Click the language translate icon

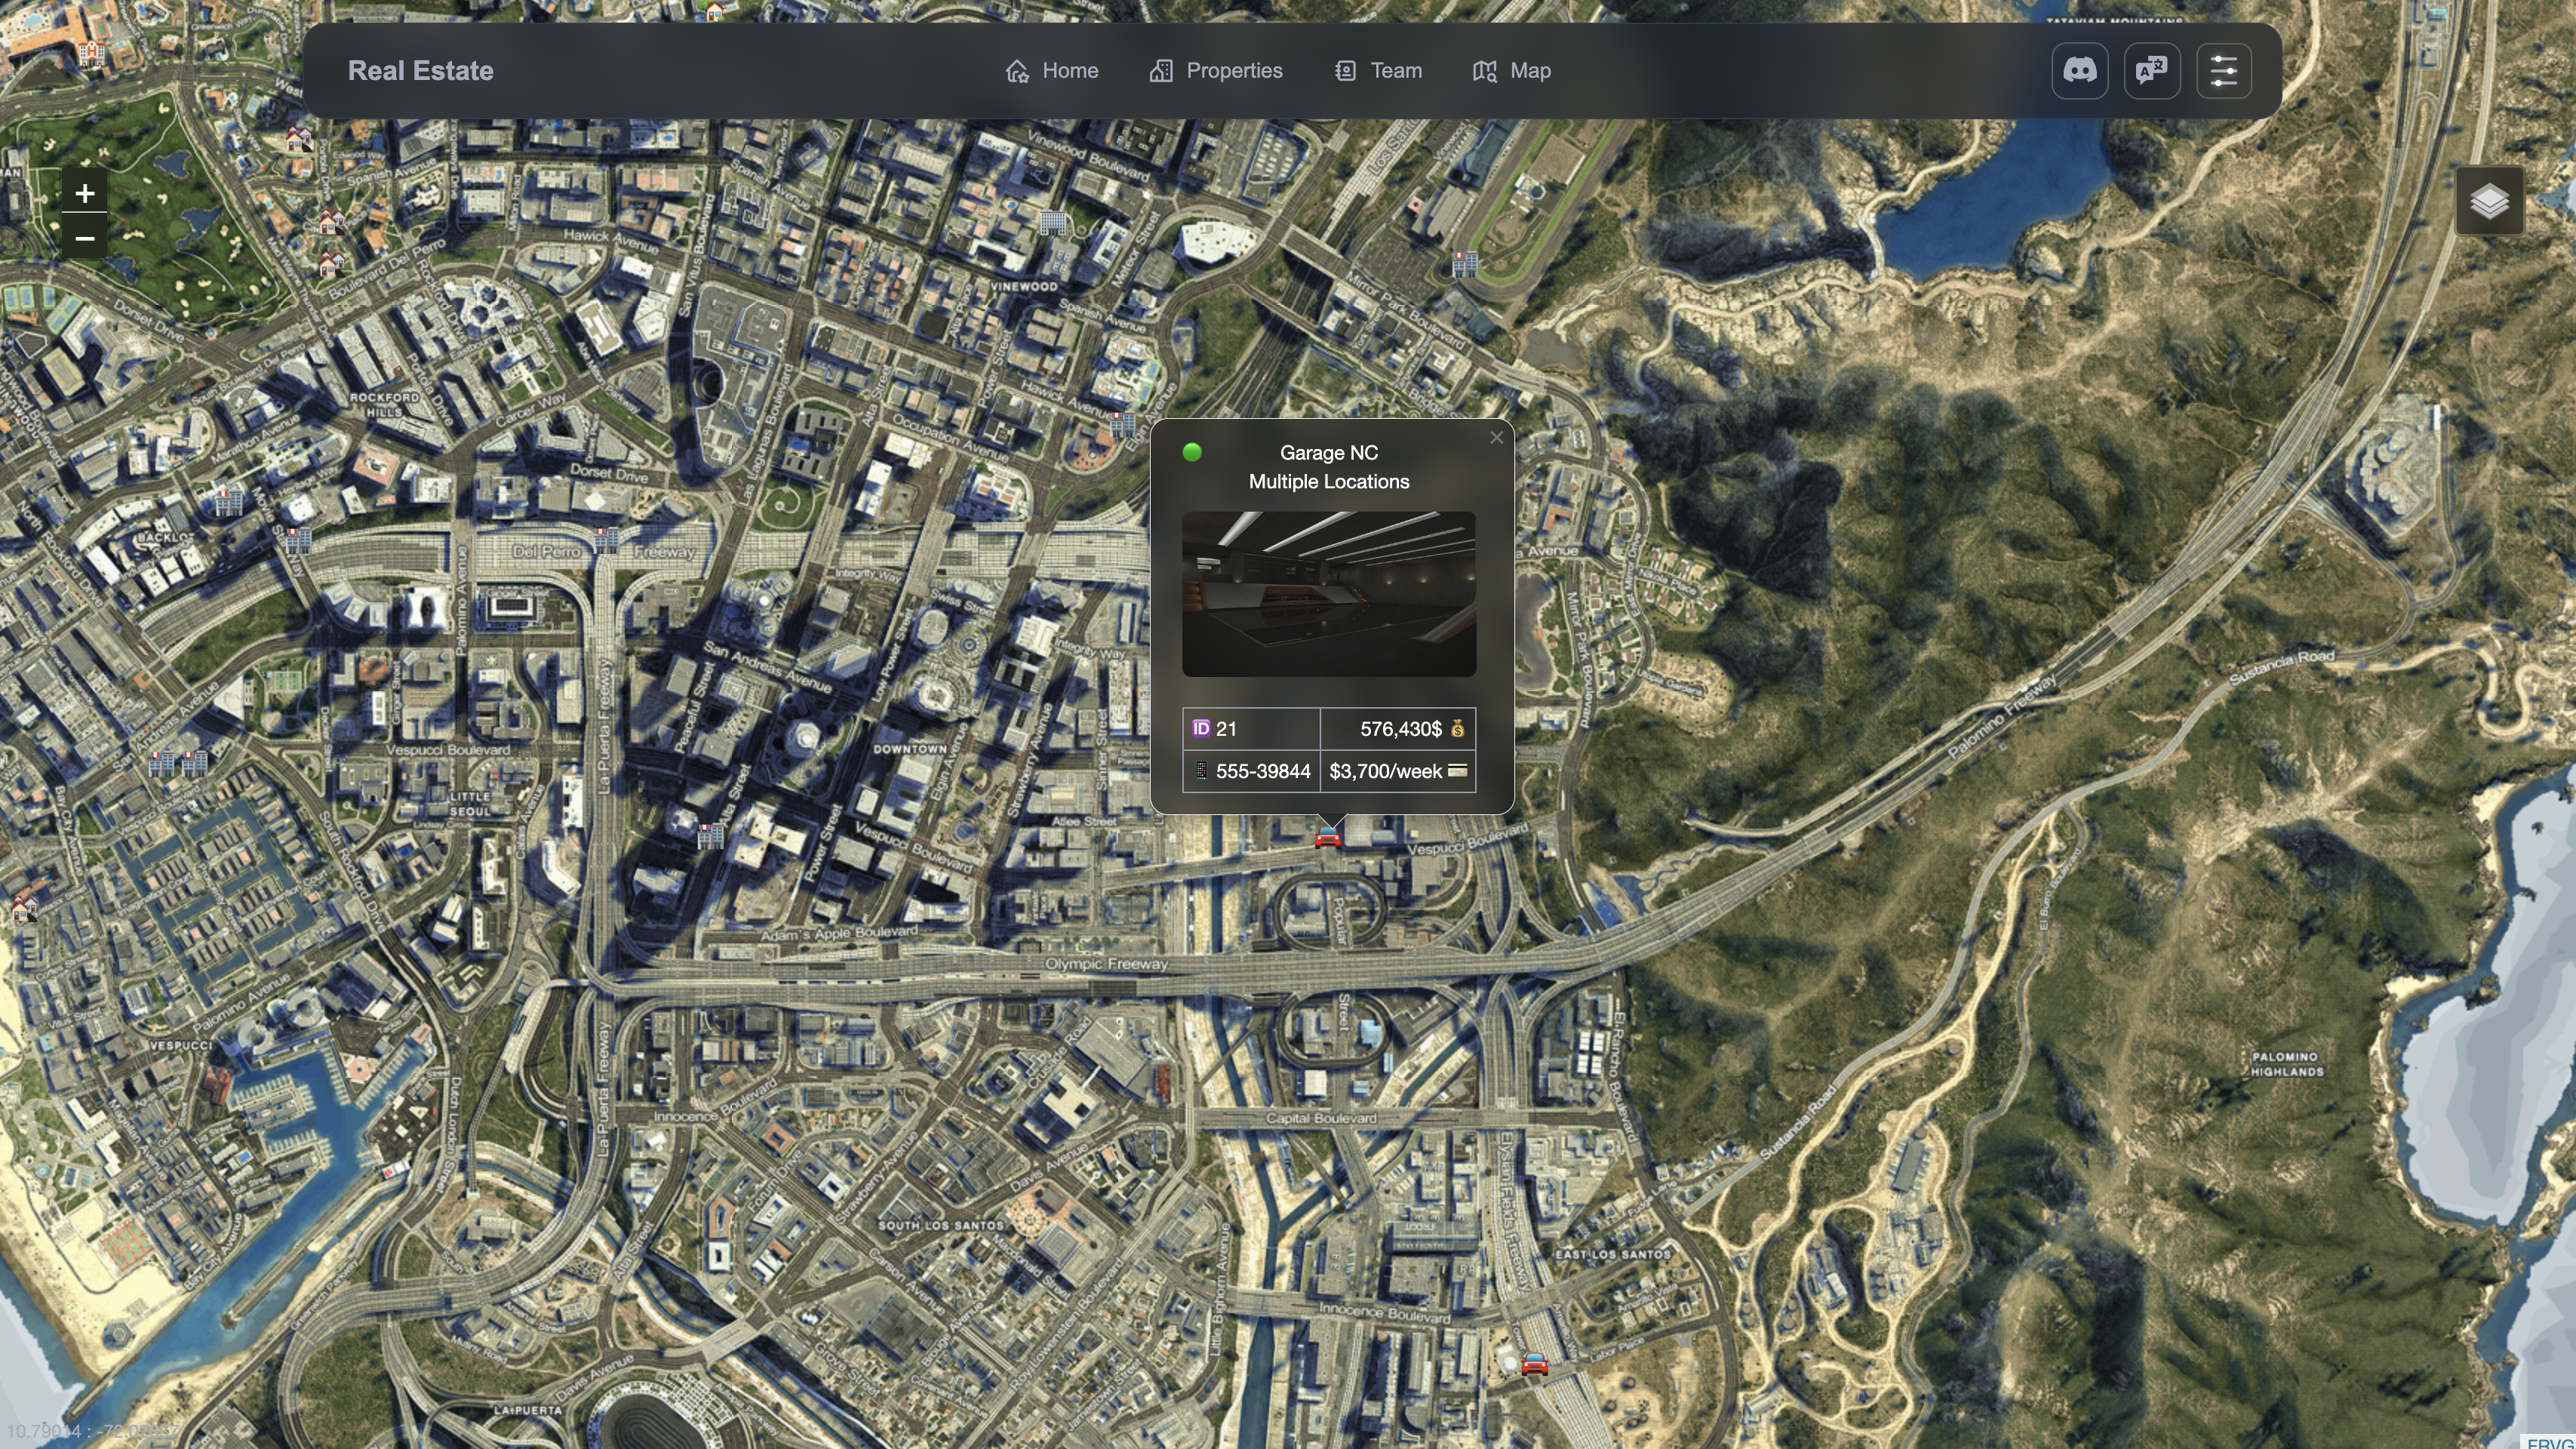(x=2152, y=71)
